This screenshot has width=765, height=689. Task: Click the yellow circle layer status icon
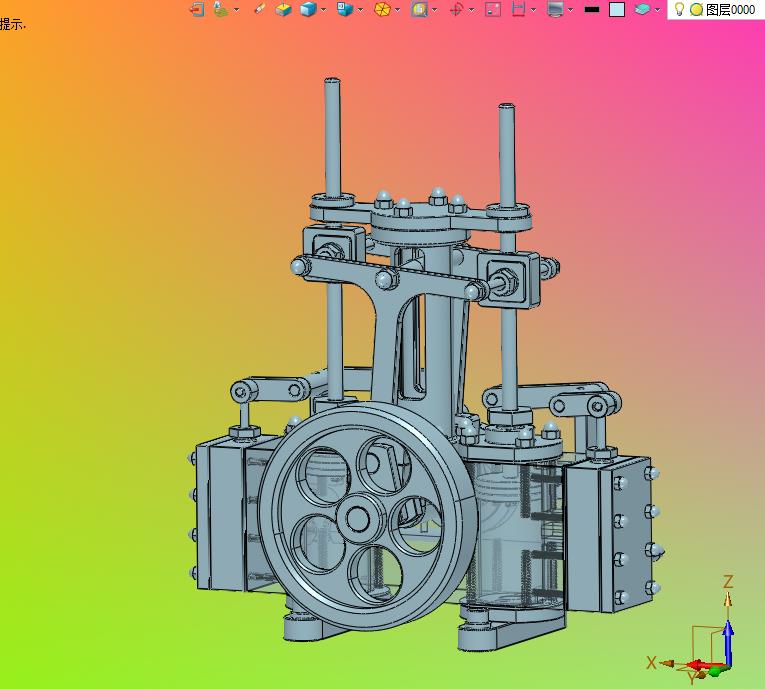696,10
